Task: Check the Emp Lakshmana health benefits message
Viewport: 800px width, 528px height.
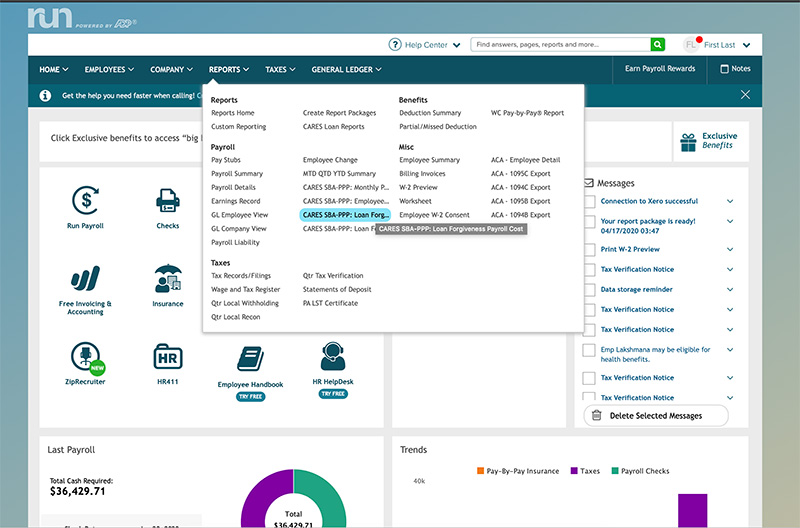Action: (589, 350)
